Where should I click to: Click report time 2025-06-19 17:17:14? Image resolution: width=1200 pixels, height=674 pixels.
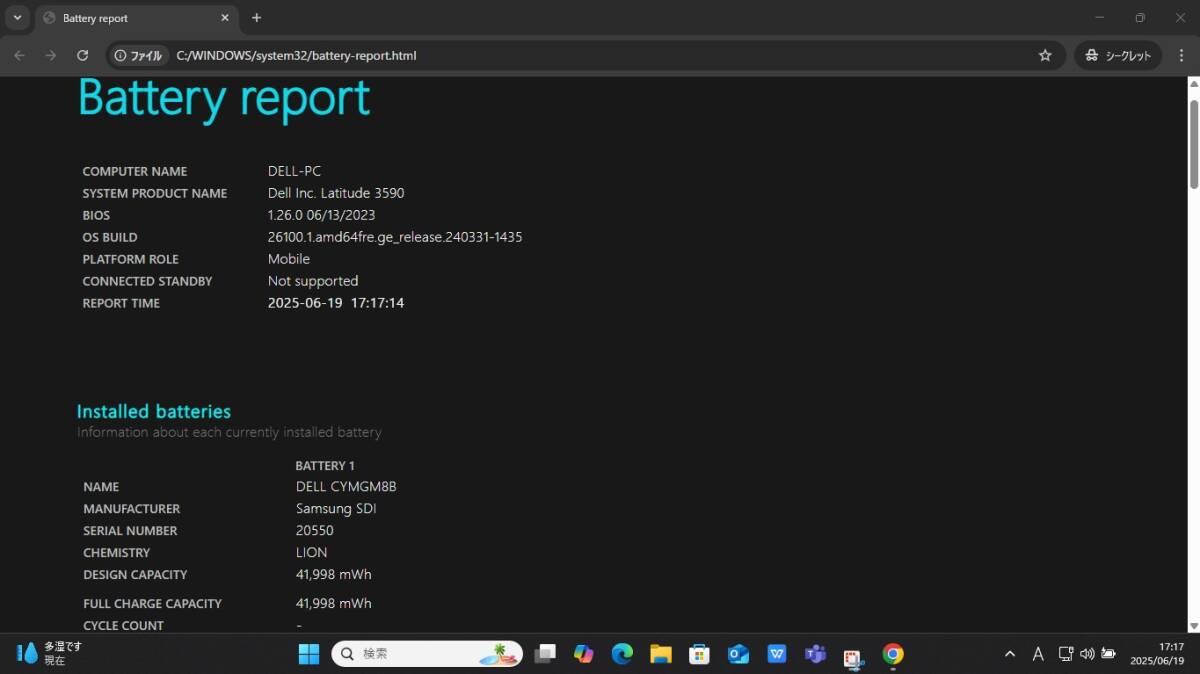click(x=336, y=303)
